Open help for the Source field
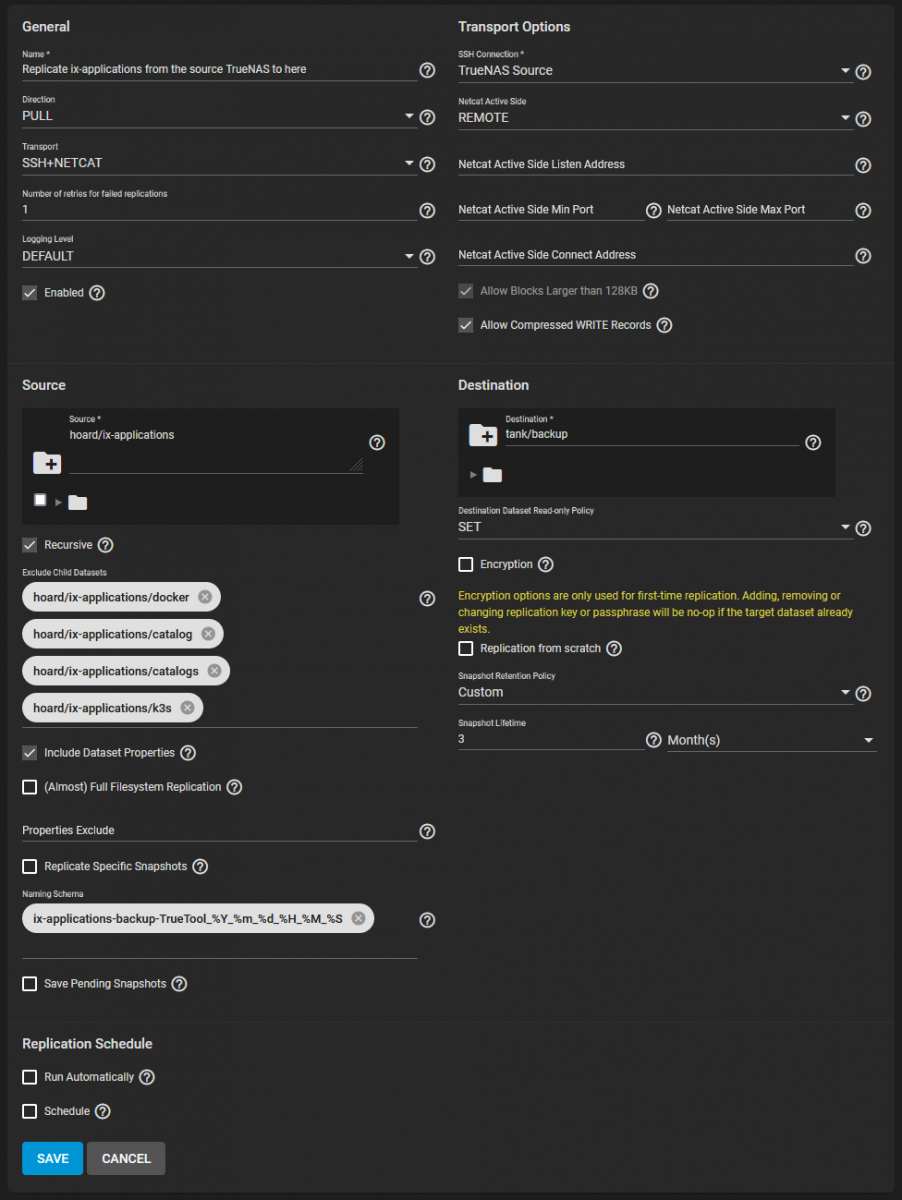 coord(377,442)
